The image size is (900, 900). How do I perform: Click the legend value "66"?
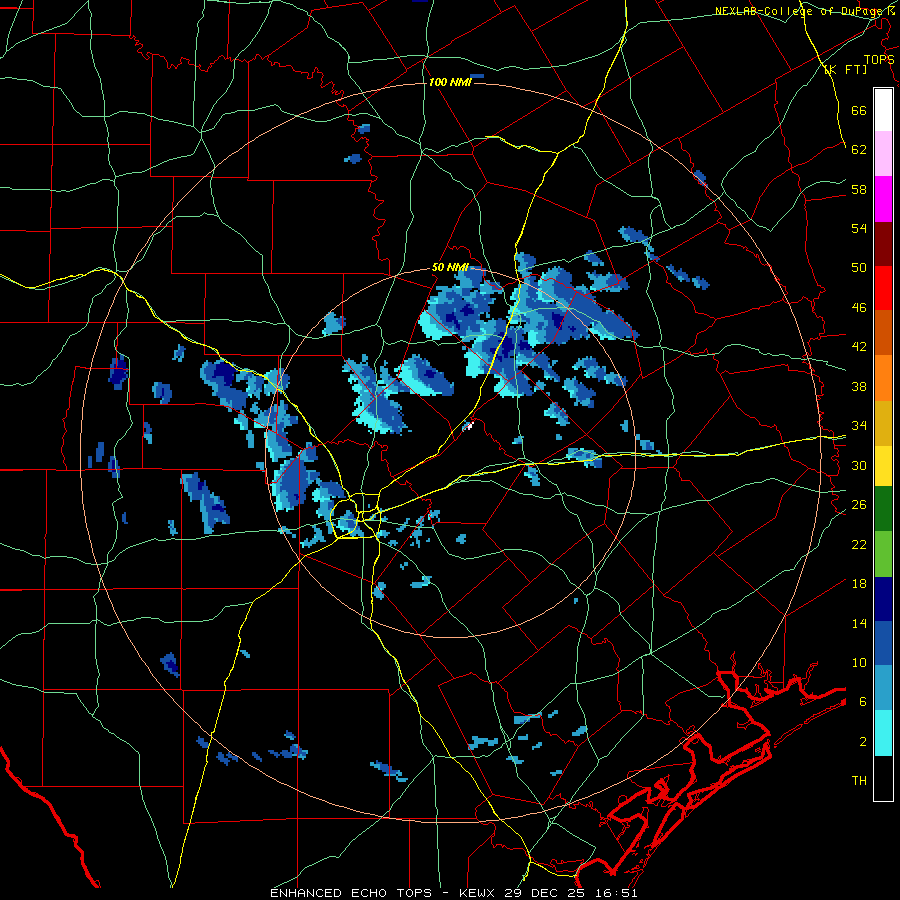click(x=859, y=110)
